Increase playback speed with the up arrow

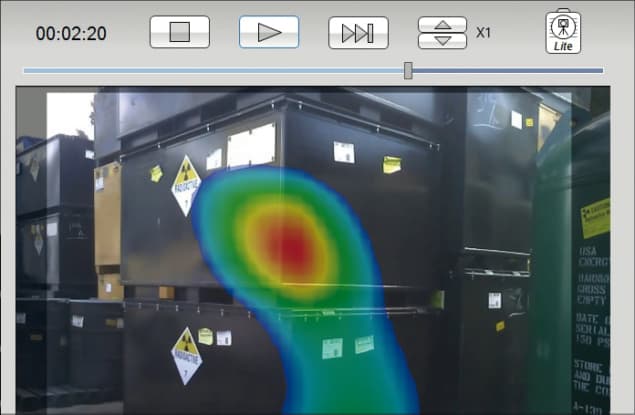[442, 24]
